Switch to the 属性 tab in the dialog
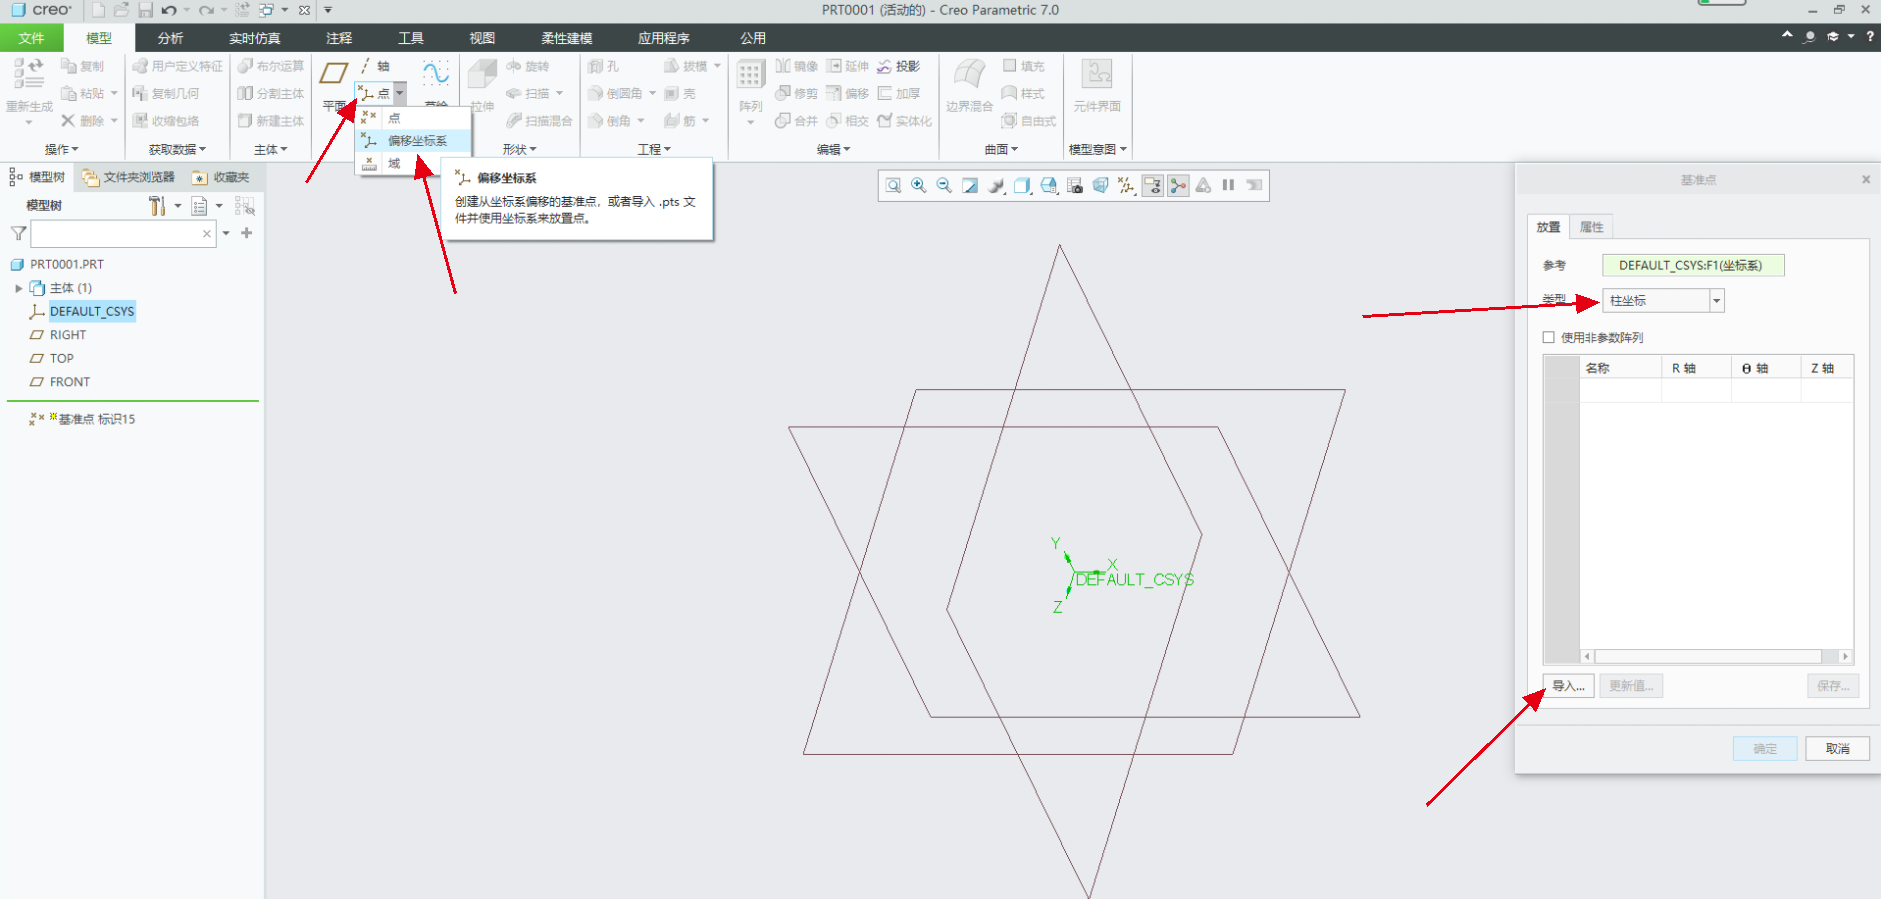 pos(1591,227)
